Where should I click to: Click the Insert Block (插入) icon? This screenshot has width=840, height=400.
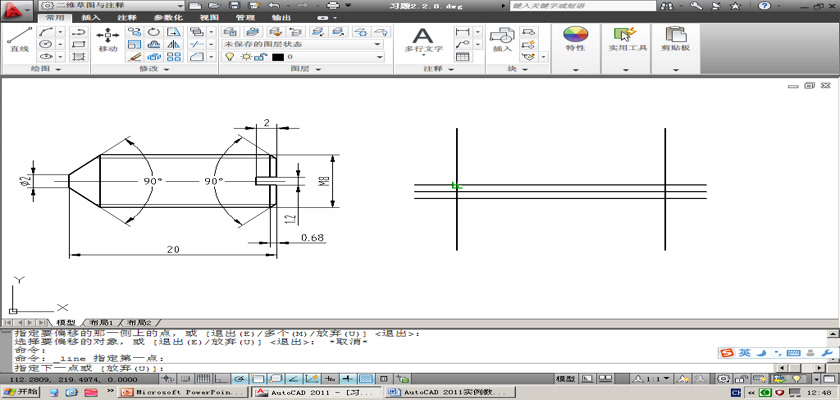tap(502, 40)
